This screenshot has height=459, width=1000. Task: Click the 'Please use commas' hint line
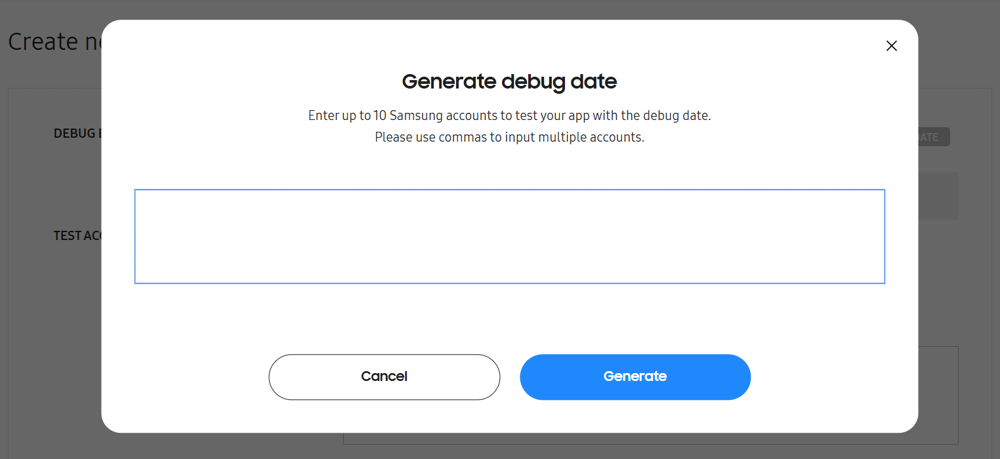point(510,137)
